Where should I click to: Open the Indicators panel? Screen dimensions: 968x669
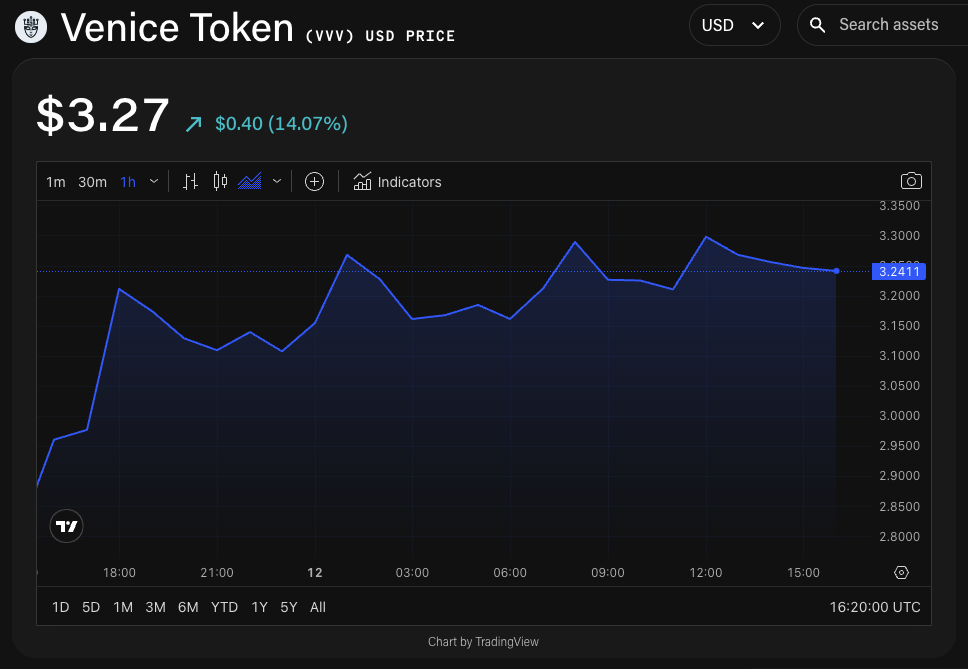pos(398,182)
